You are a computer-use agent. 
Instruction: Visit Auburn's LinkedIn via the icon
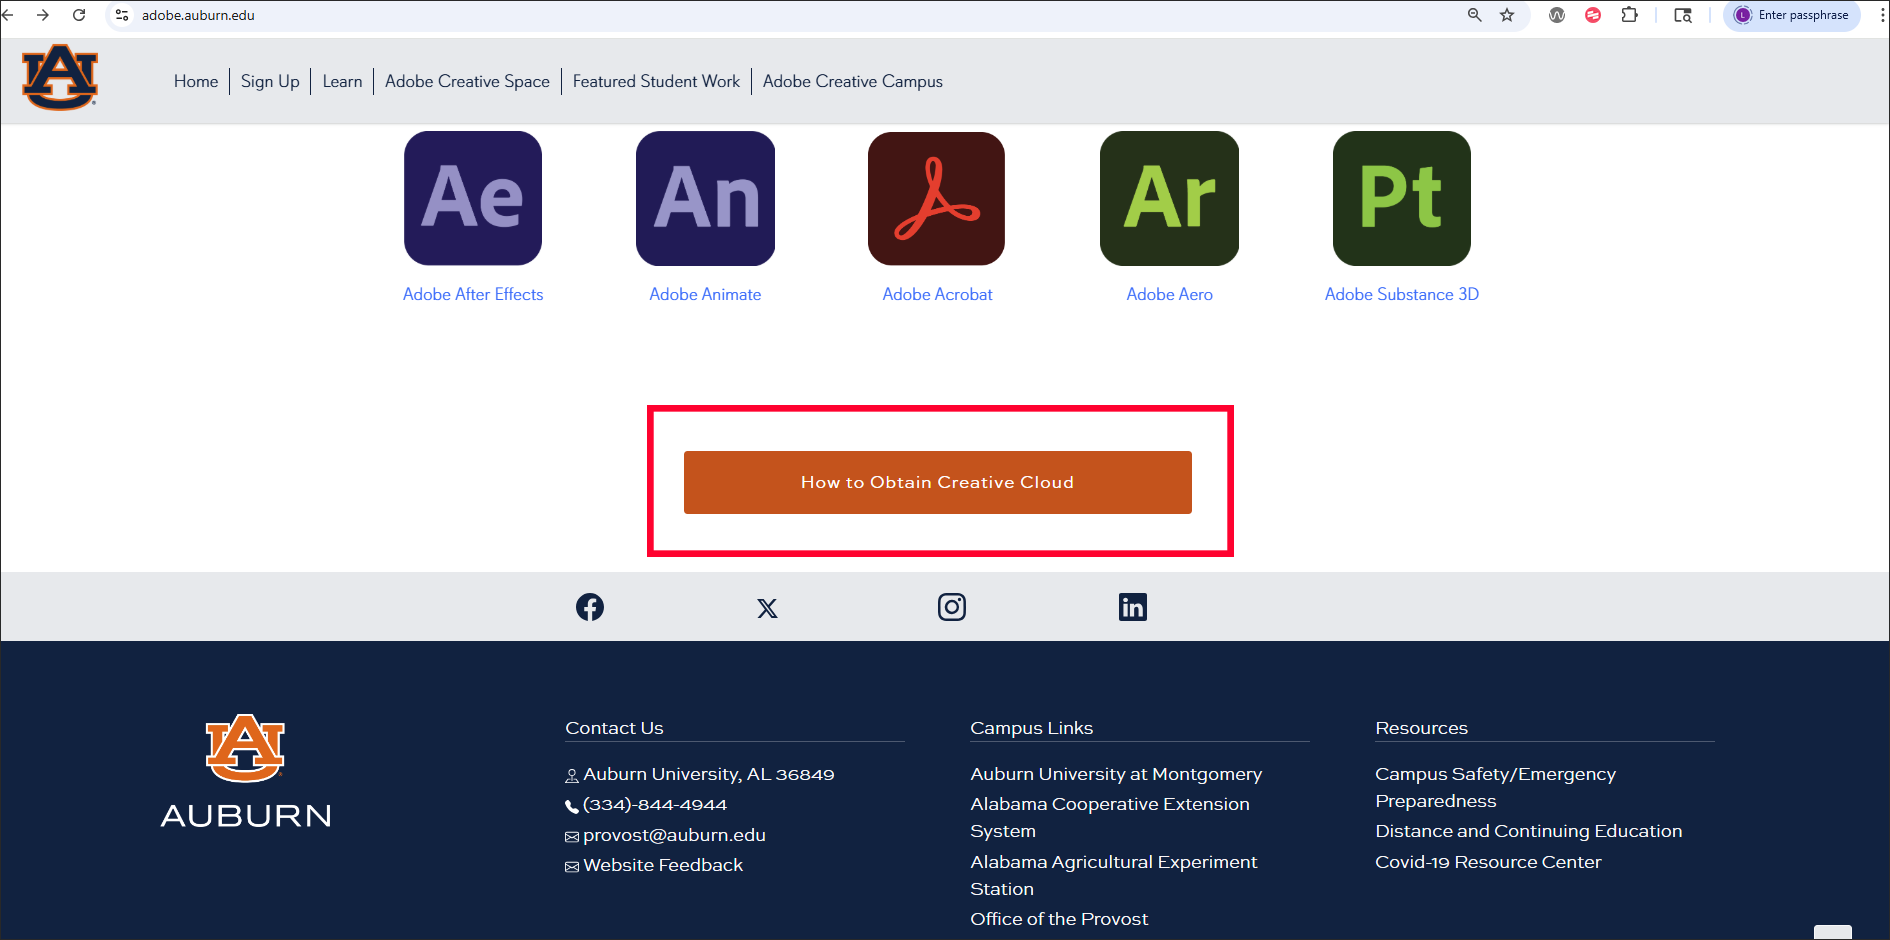(x=1132, y=606)
